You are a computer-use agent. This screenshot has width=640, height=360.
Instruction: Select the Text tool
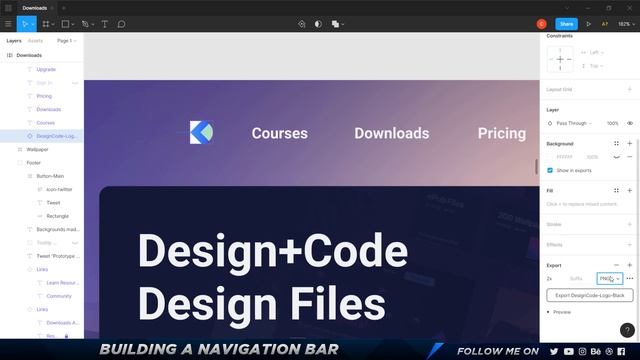[x=104, y=24]
